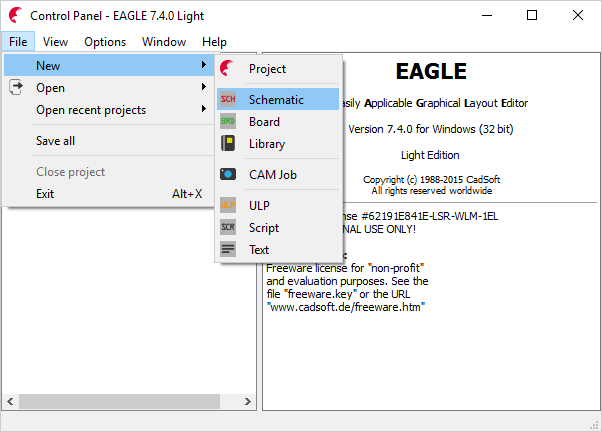Click the Text document icon
The image size is (602, 432).
pos(228,250)
